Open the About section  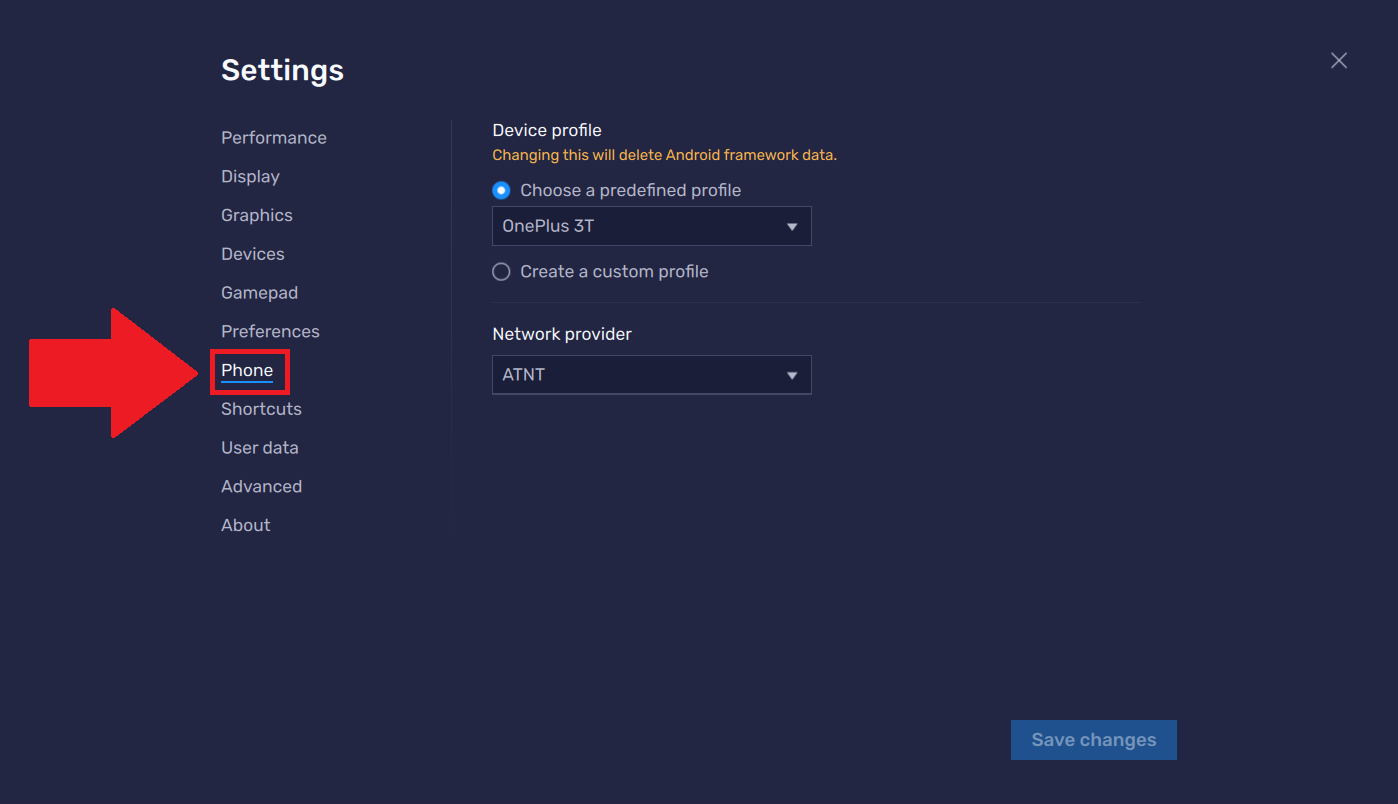coord(245,524)
